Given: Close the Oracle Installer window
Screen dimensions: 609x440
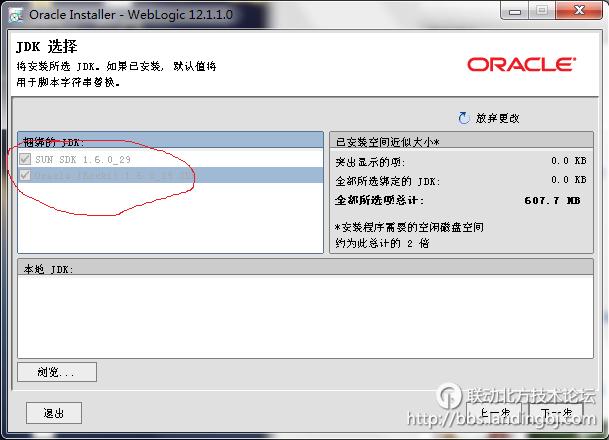Looking at the screenshot, I should coord(579,10).
